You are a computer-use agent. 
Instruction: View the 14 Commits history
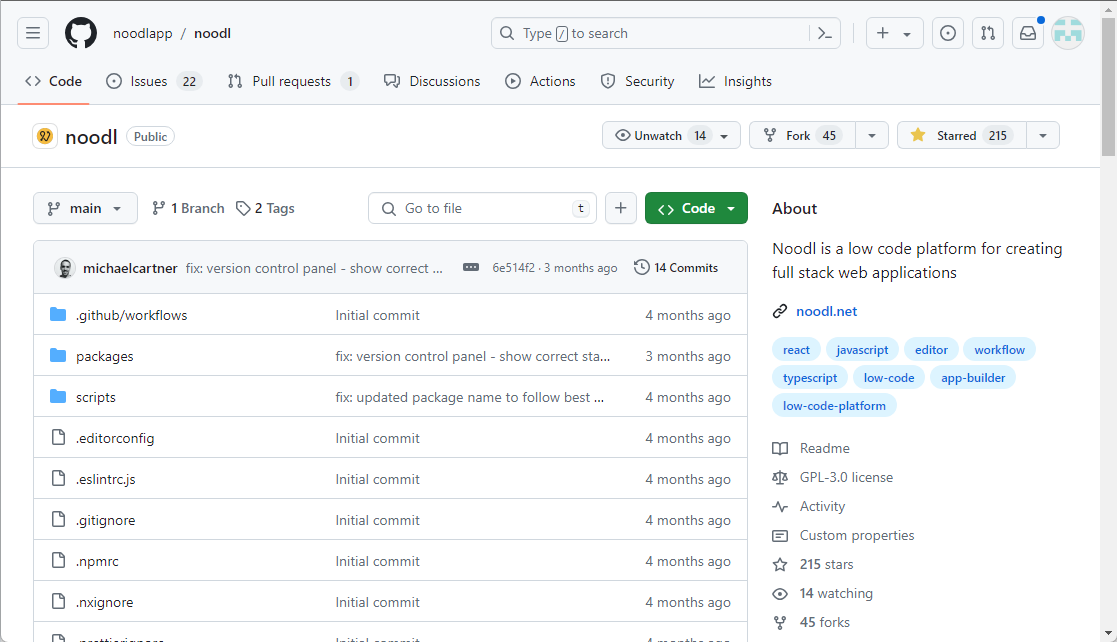coord(676,268)
